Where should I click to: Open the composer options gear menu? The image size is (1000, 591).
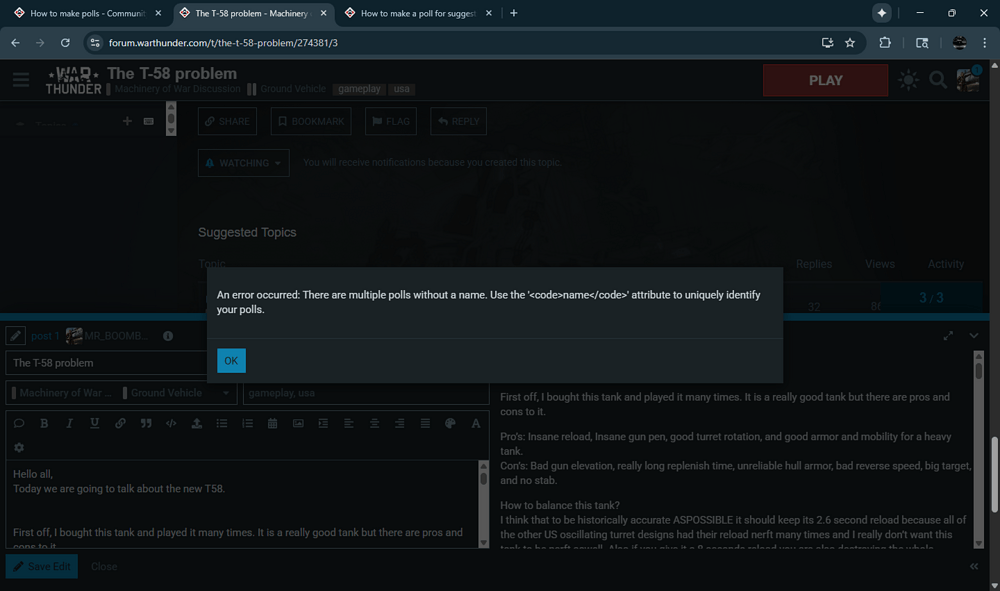tap(19, 448)
